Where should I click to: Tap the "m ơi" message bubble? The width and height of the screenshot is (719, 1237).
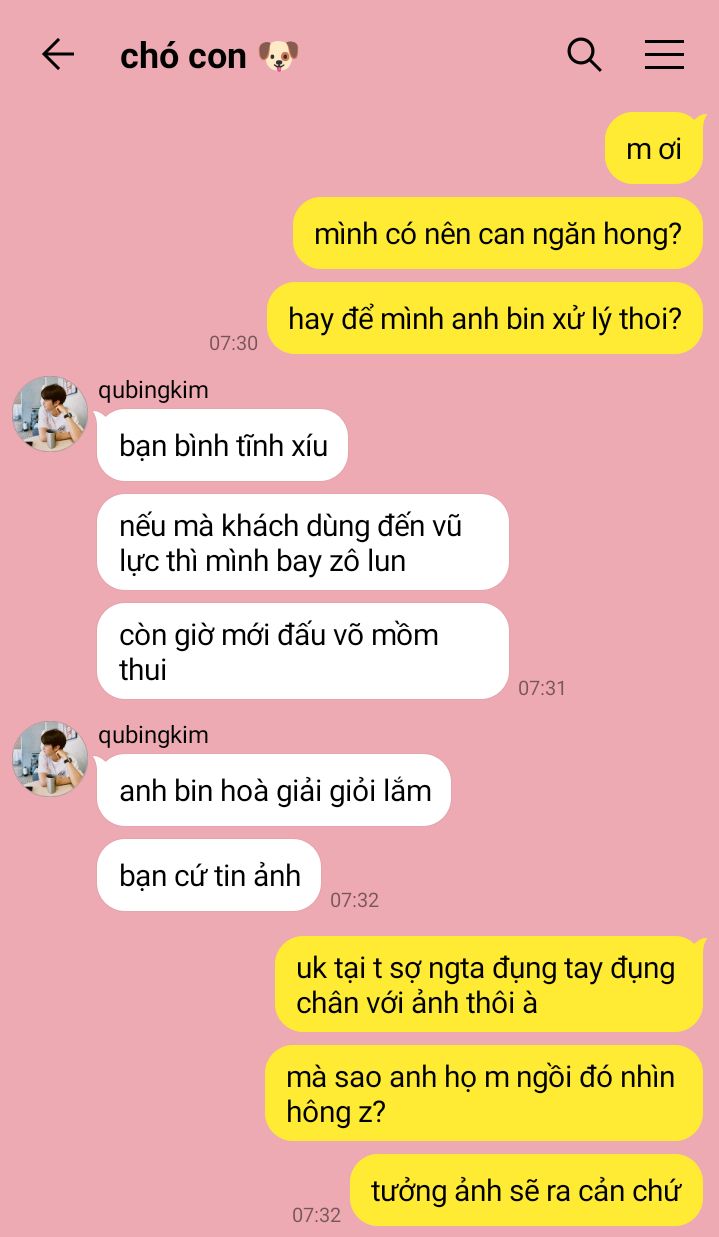[x=654, y=148]
